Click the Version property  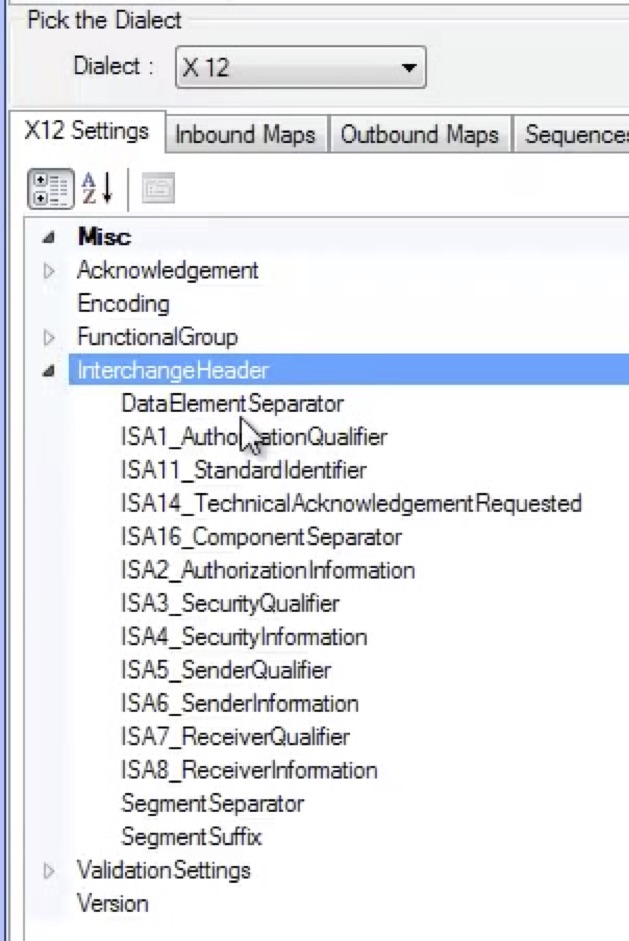(x=112, y=904)
